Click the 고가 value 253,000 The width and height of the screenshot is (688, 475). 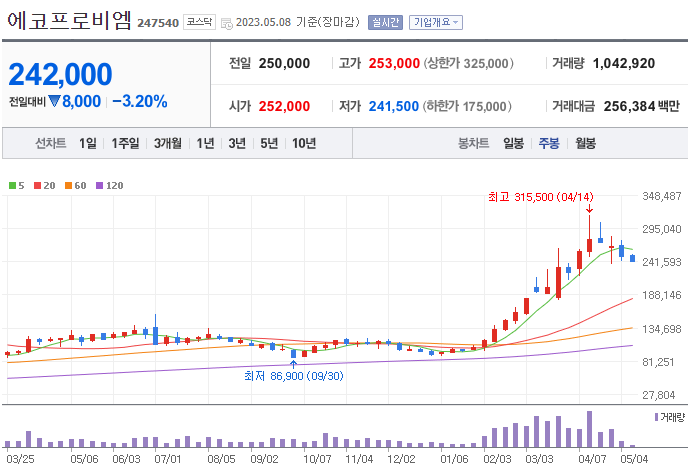(394, 64)
